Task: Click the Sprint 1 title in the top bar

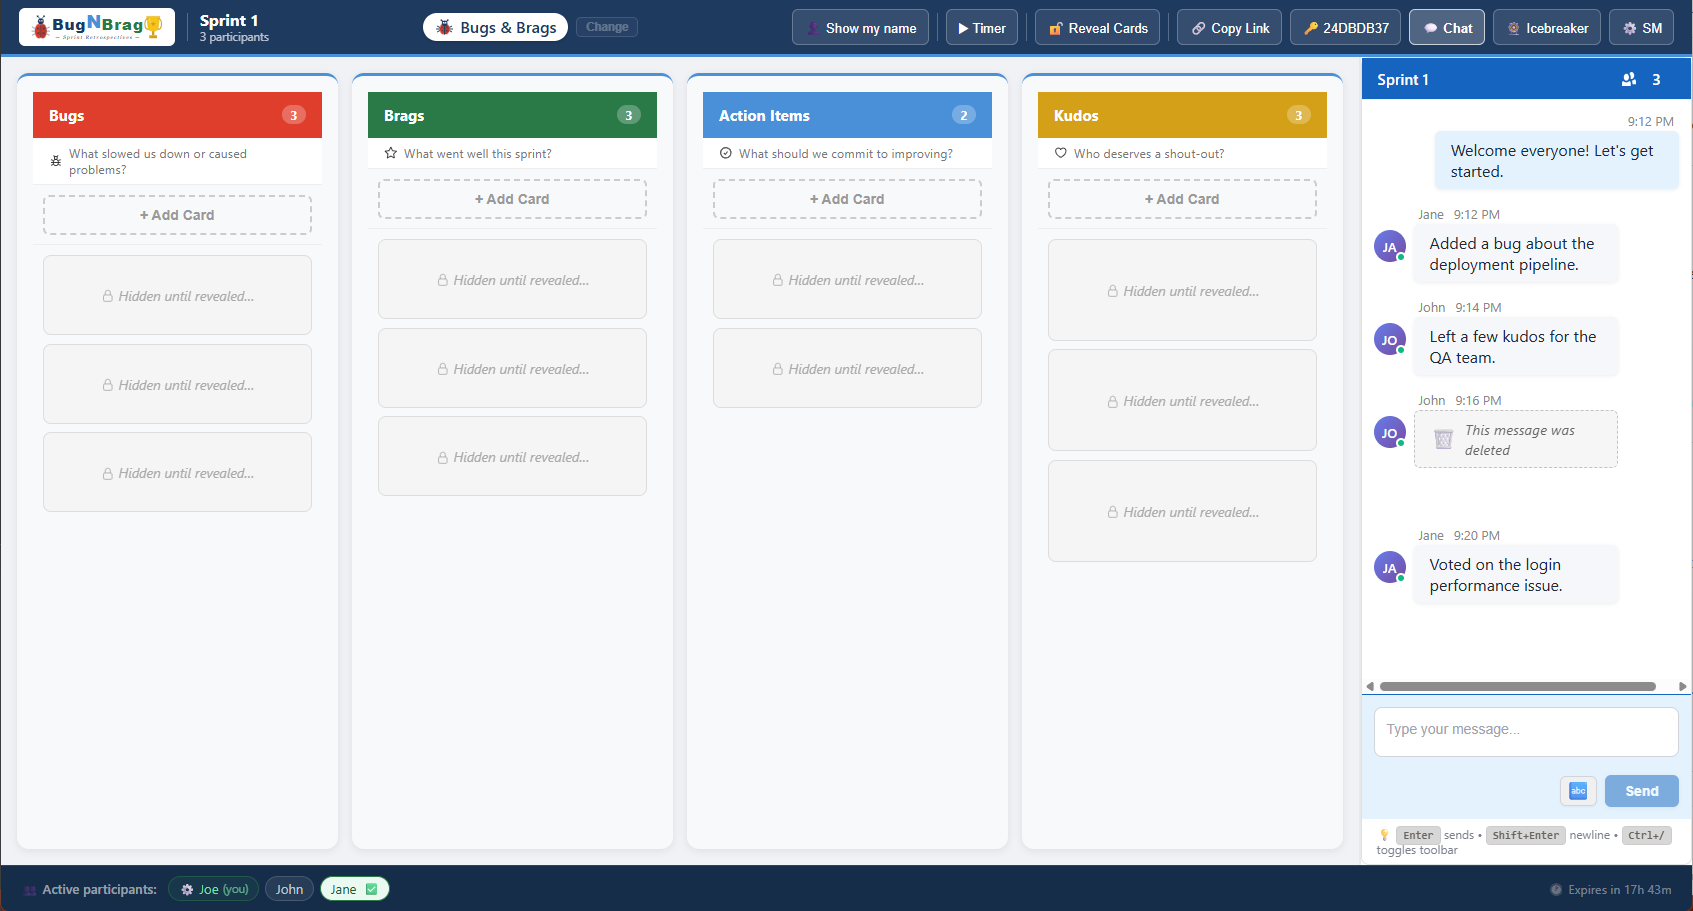Action: (x=229, y=20)
